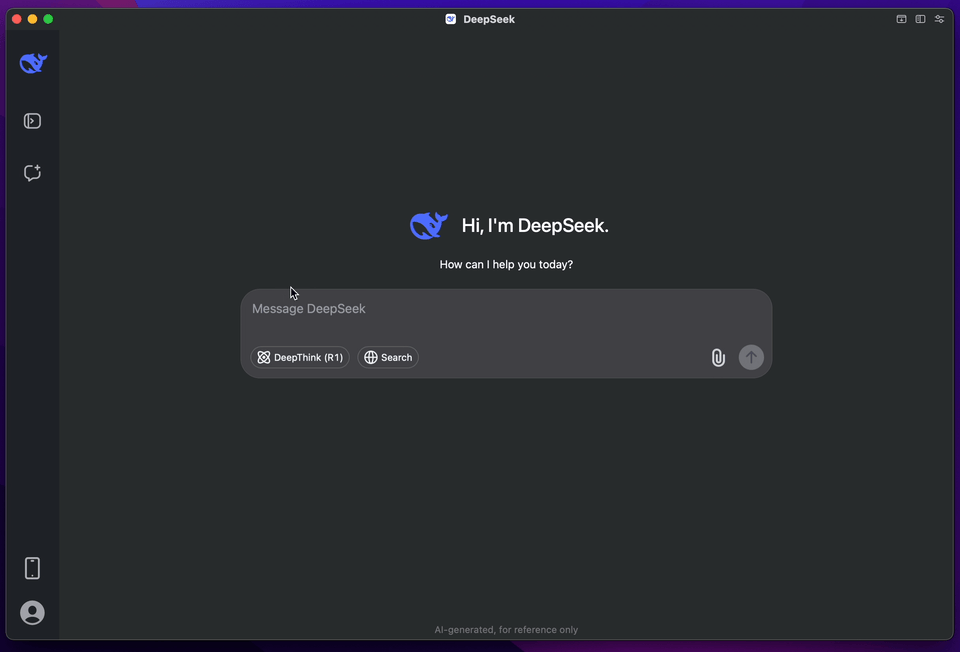
Task: Open the title bar settings sliders icon
Action: pos(939,19)
